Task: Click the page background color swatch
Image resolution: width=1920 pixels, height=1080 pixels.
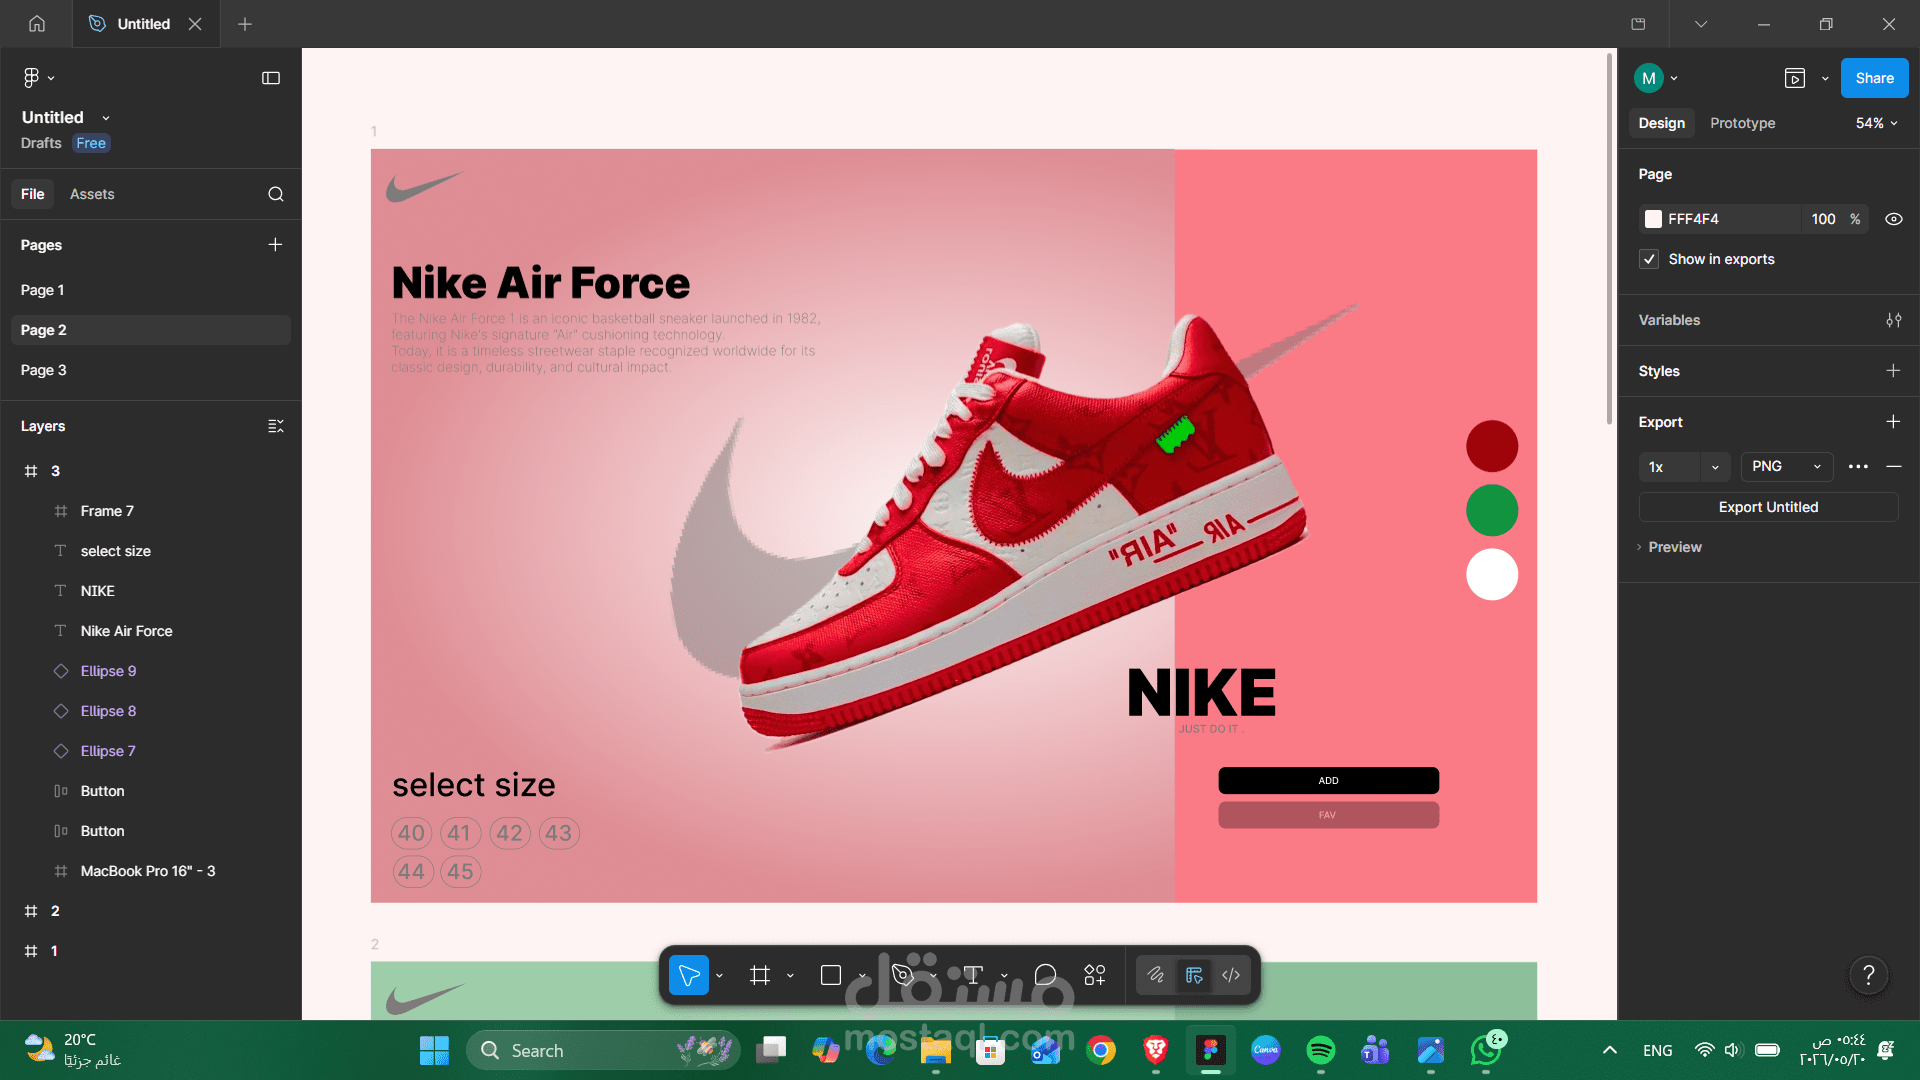Action: click(x=1653, y=219)
